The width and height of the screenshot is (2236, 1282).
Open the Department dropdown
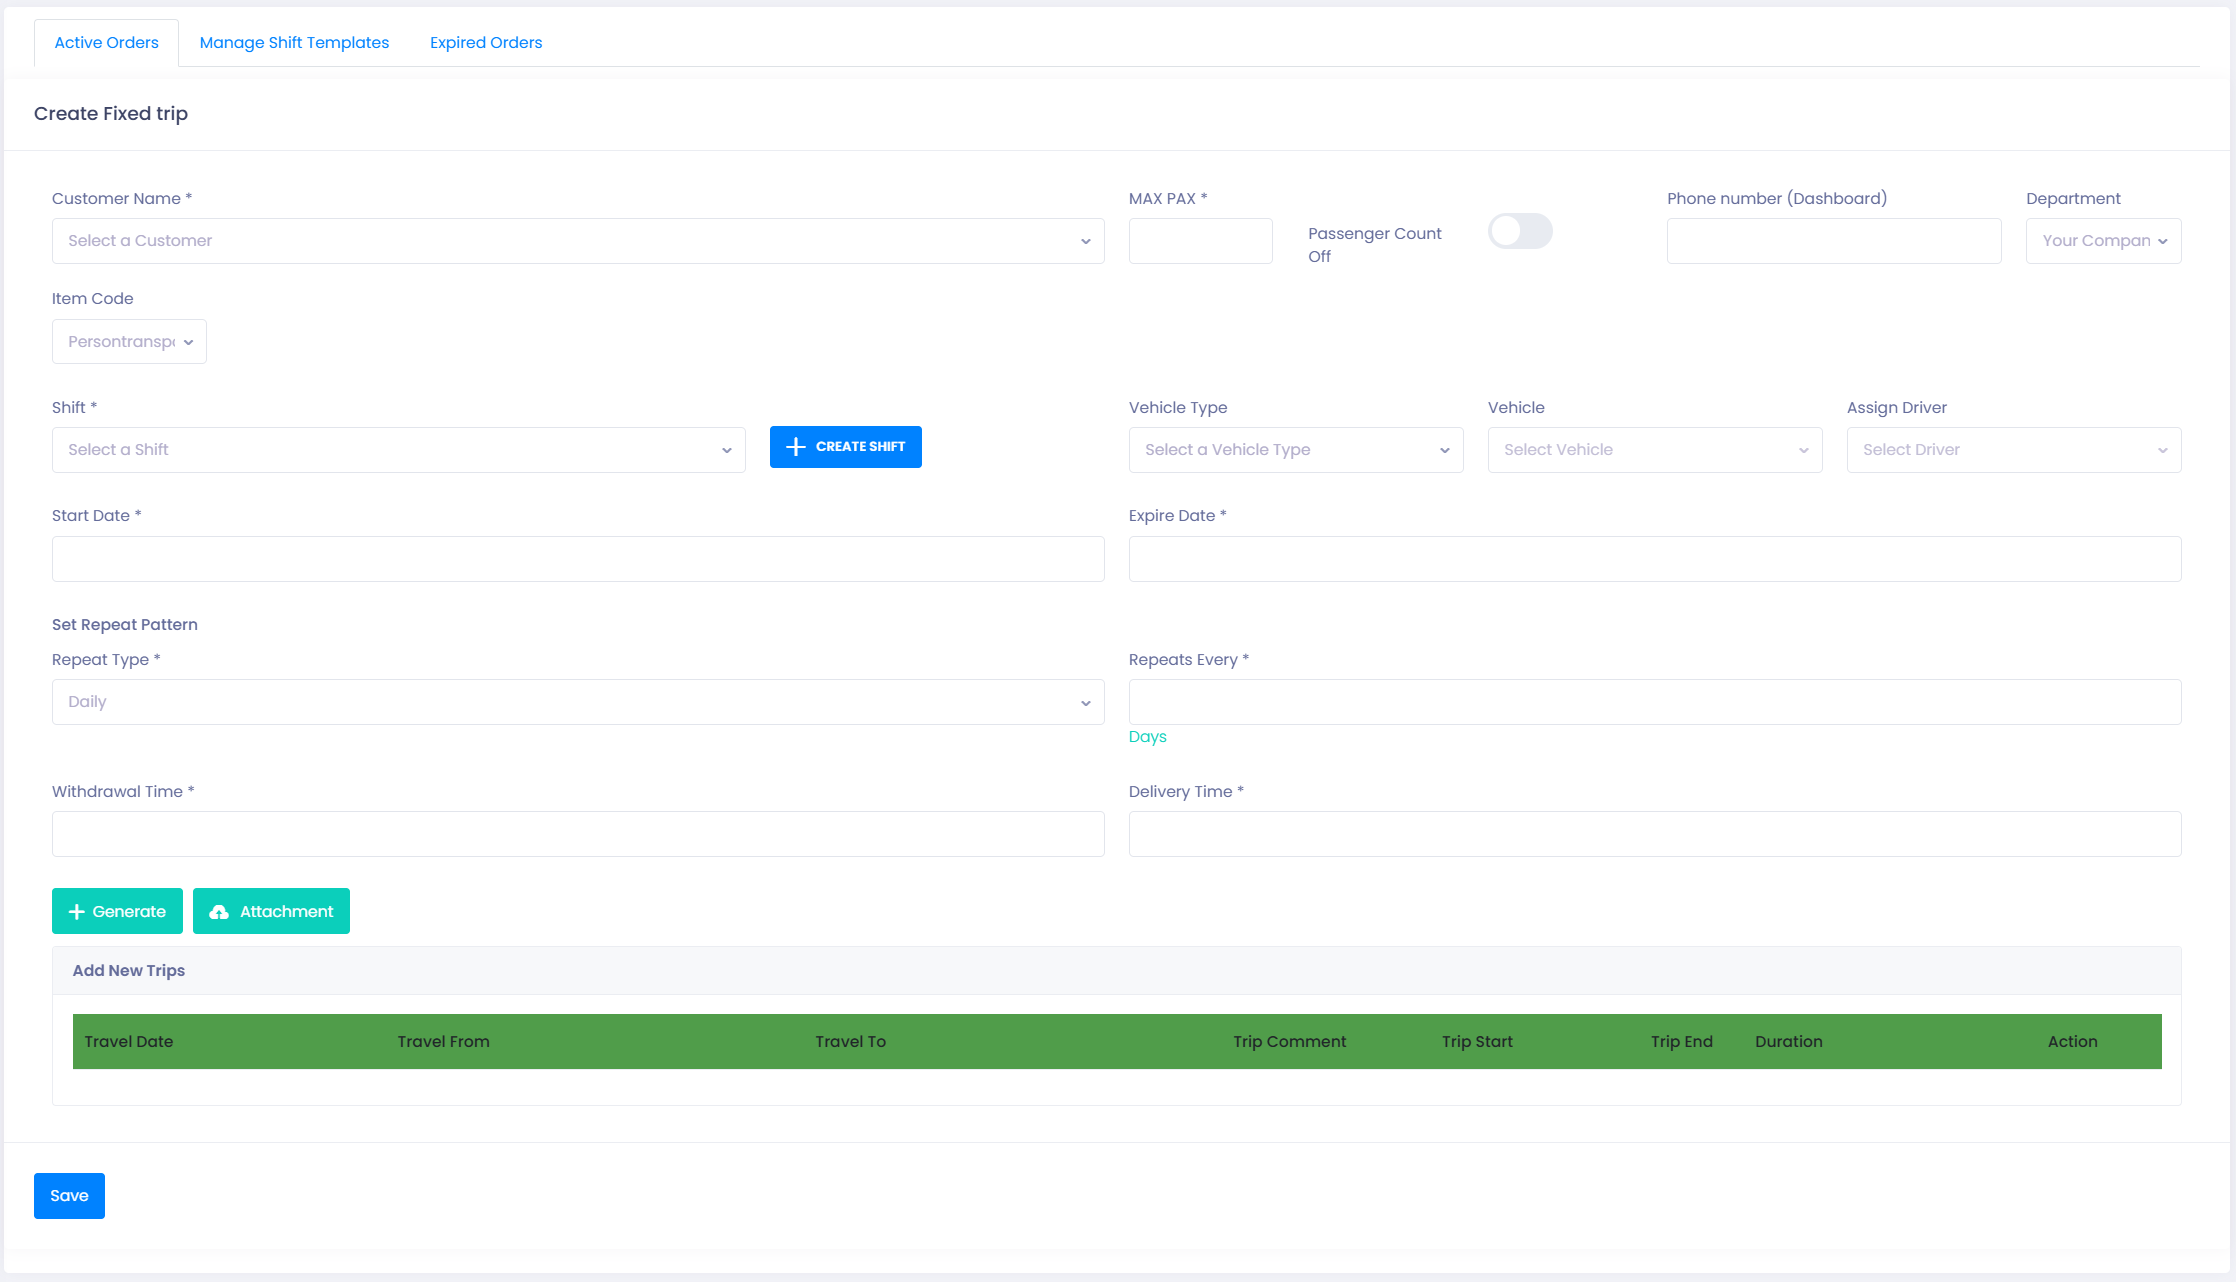2103,241
